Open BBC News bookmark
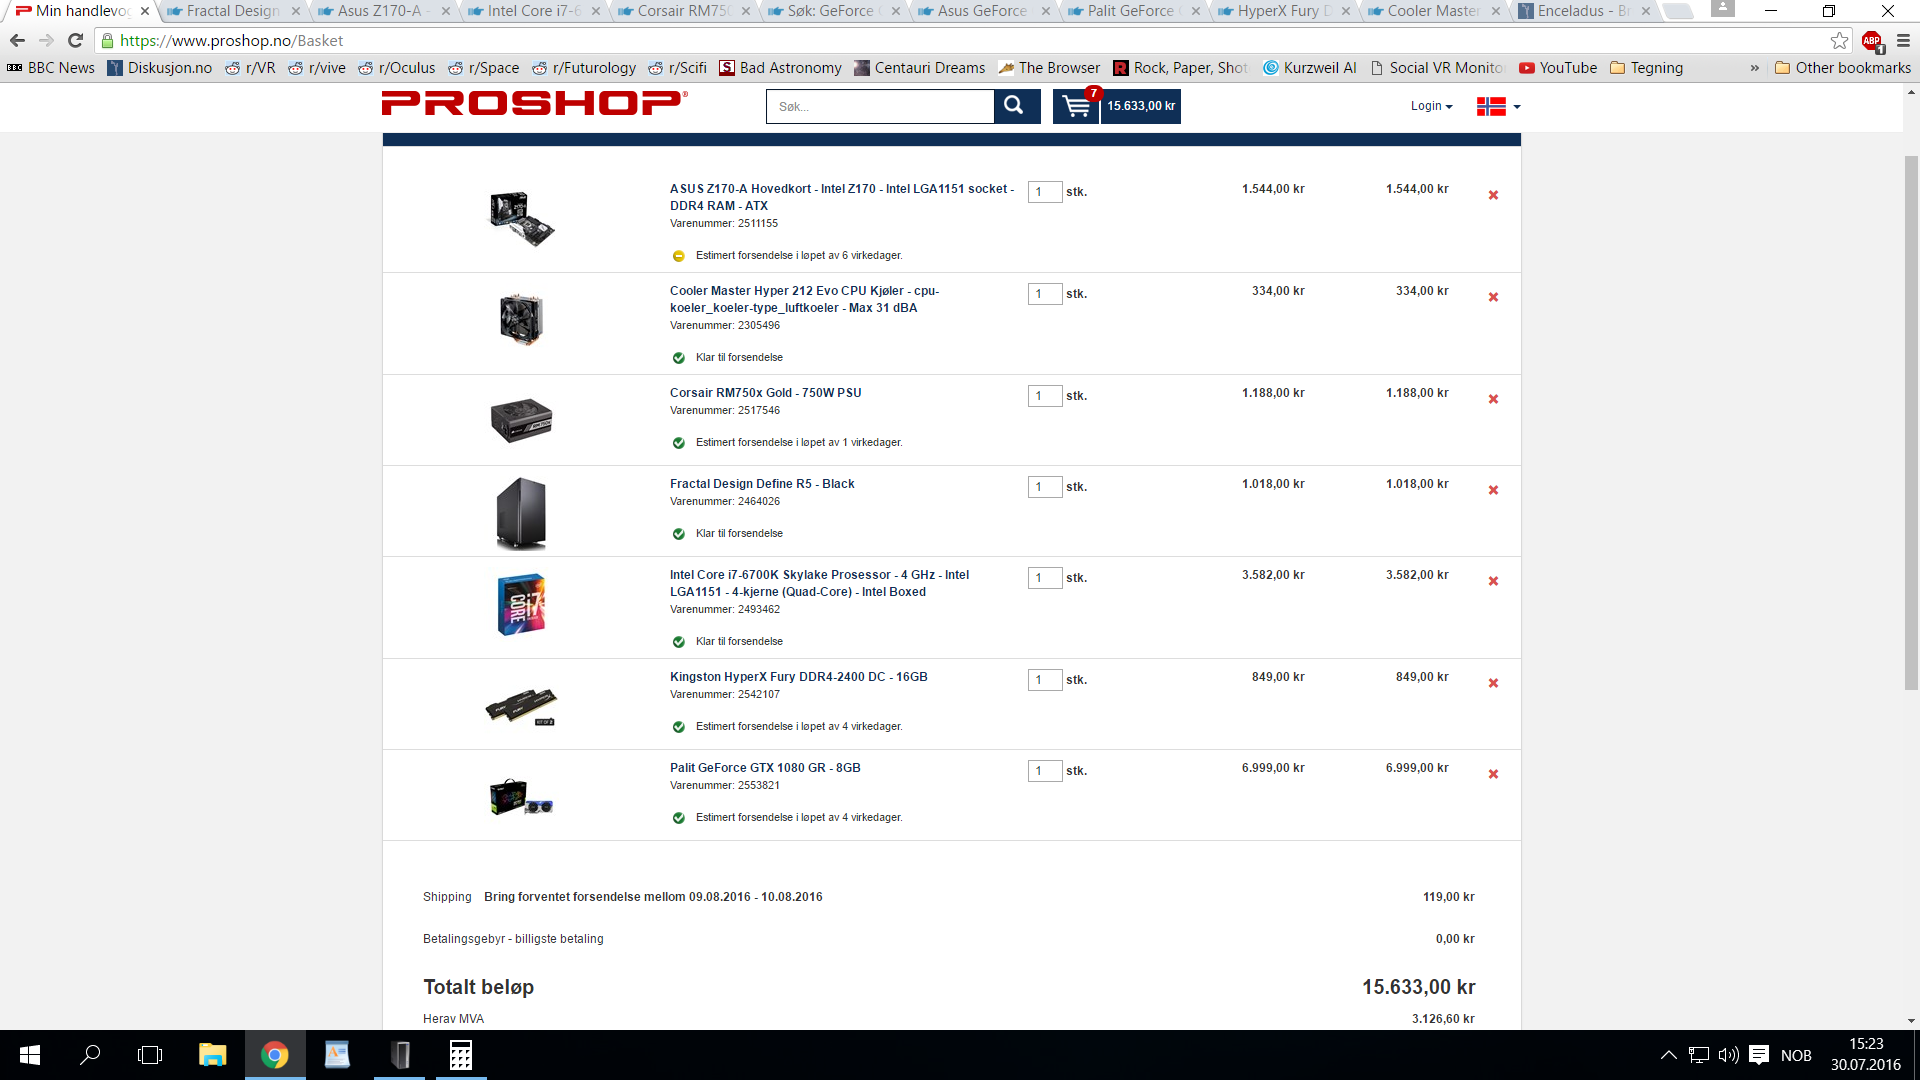Viewport: 1920px width, 1080px height. point(50,68)
